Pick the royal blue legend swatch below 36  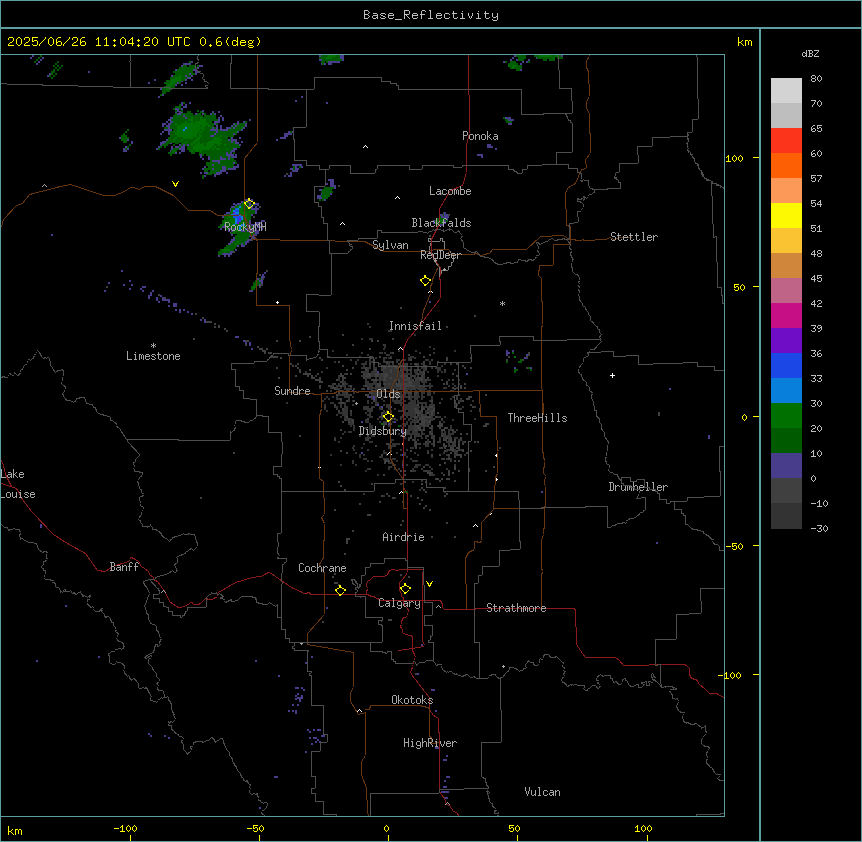click(786, 365)
